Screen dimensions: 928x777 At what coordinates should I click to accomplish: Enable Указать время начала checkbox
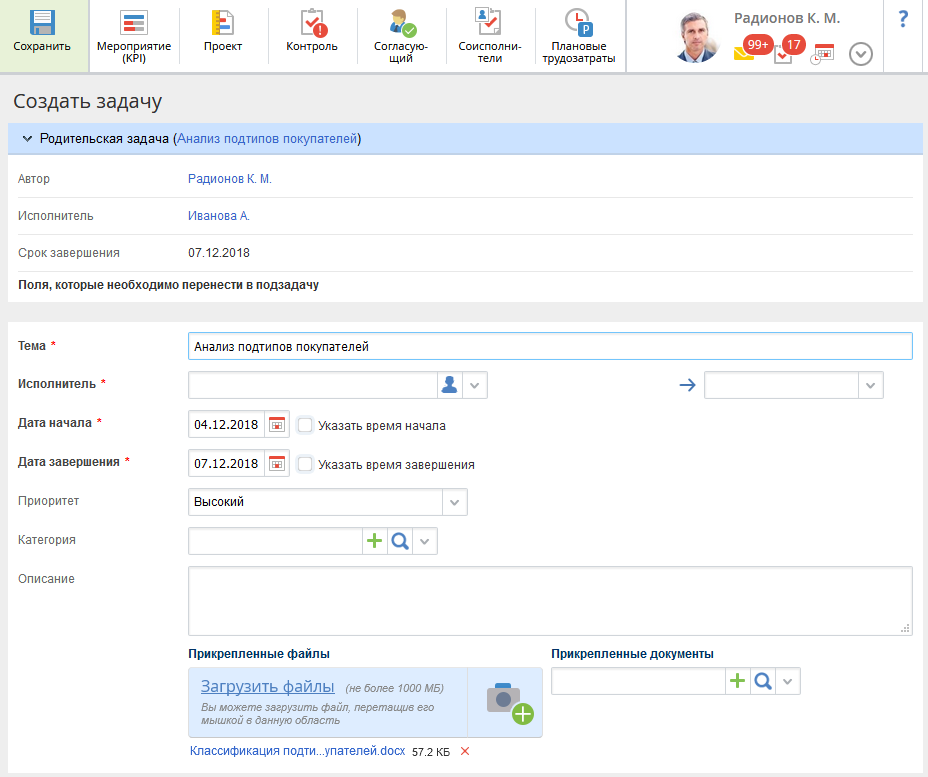tap(305, 424)
